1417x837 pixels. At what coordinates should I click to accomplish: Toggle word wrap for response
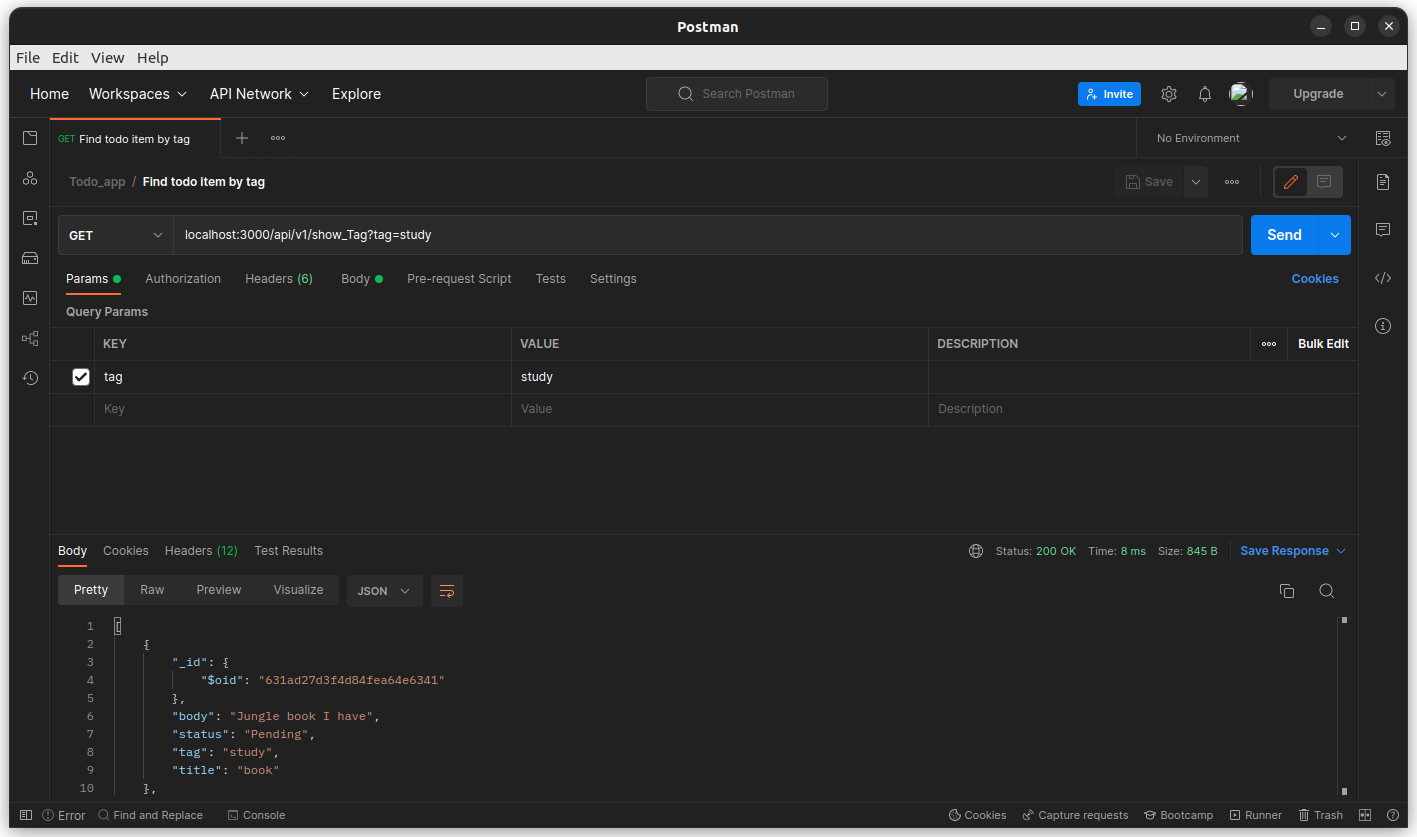(x=447, y=591)
